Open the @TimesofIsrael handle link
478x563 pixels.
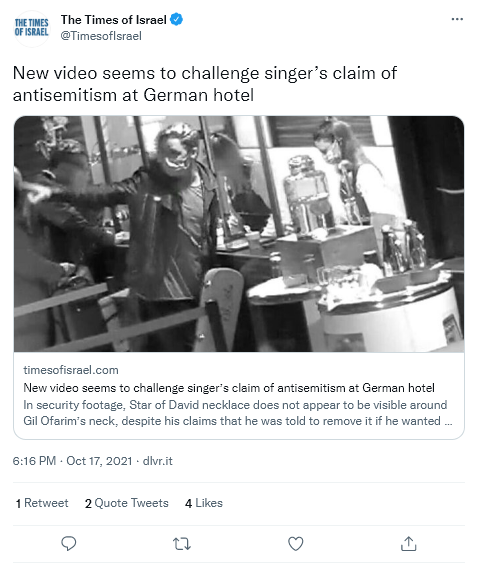coord(101,36)
